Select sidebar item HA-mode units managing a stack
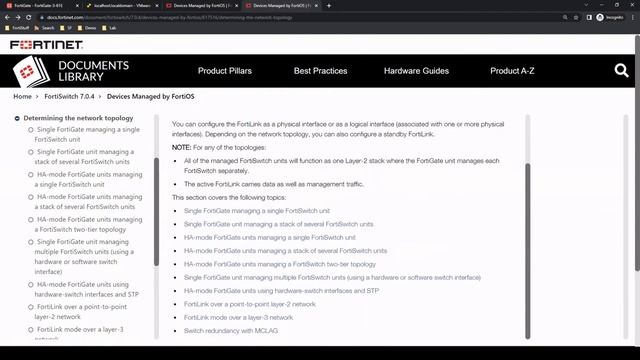 tap(88, 202)
